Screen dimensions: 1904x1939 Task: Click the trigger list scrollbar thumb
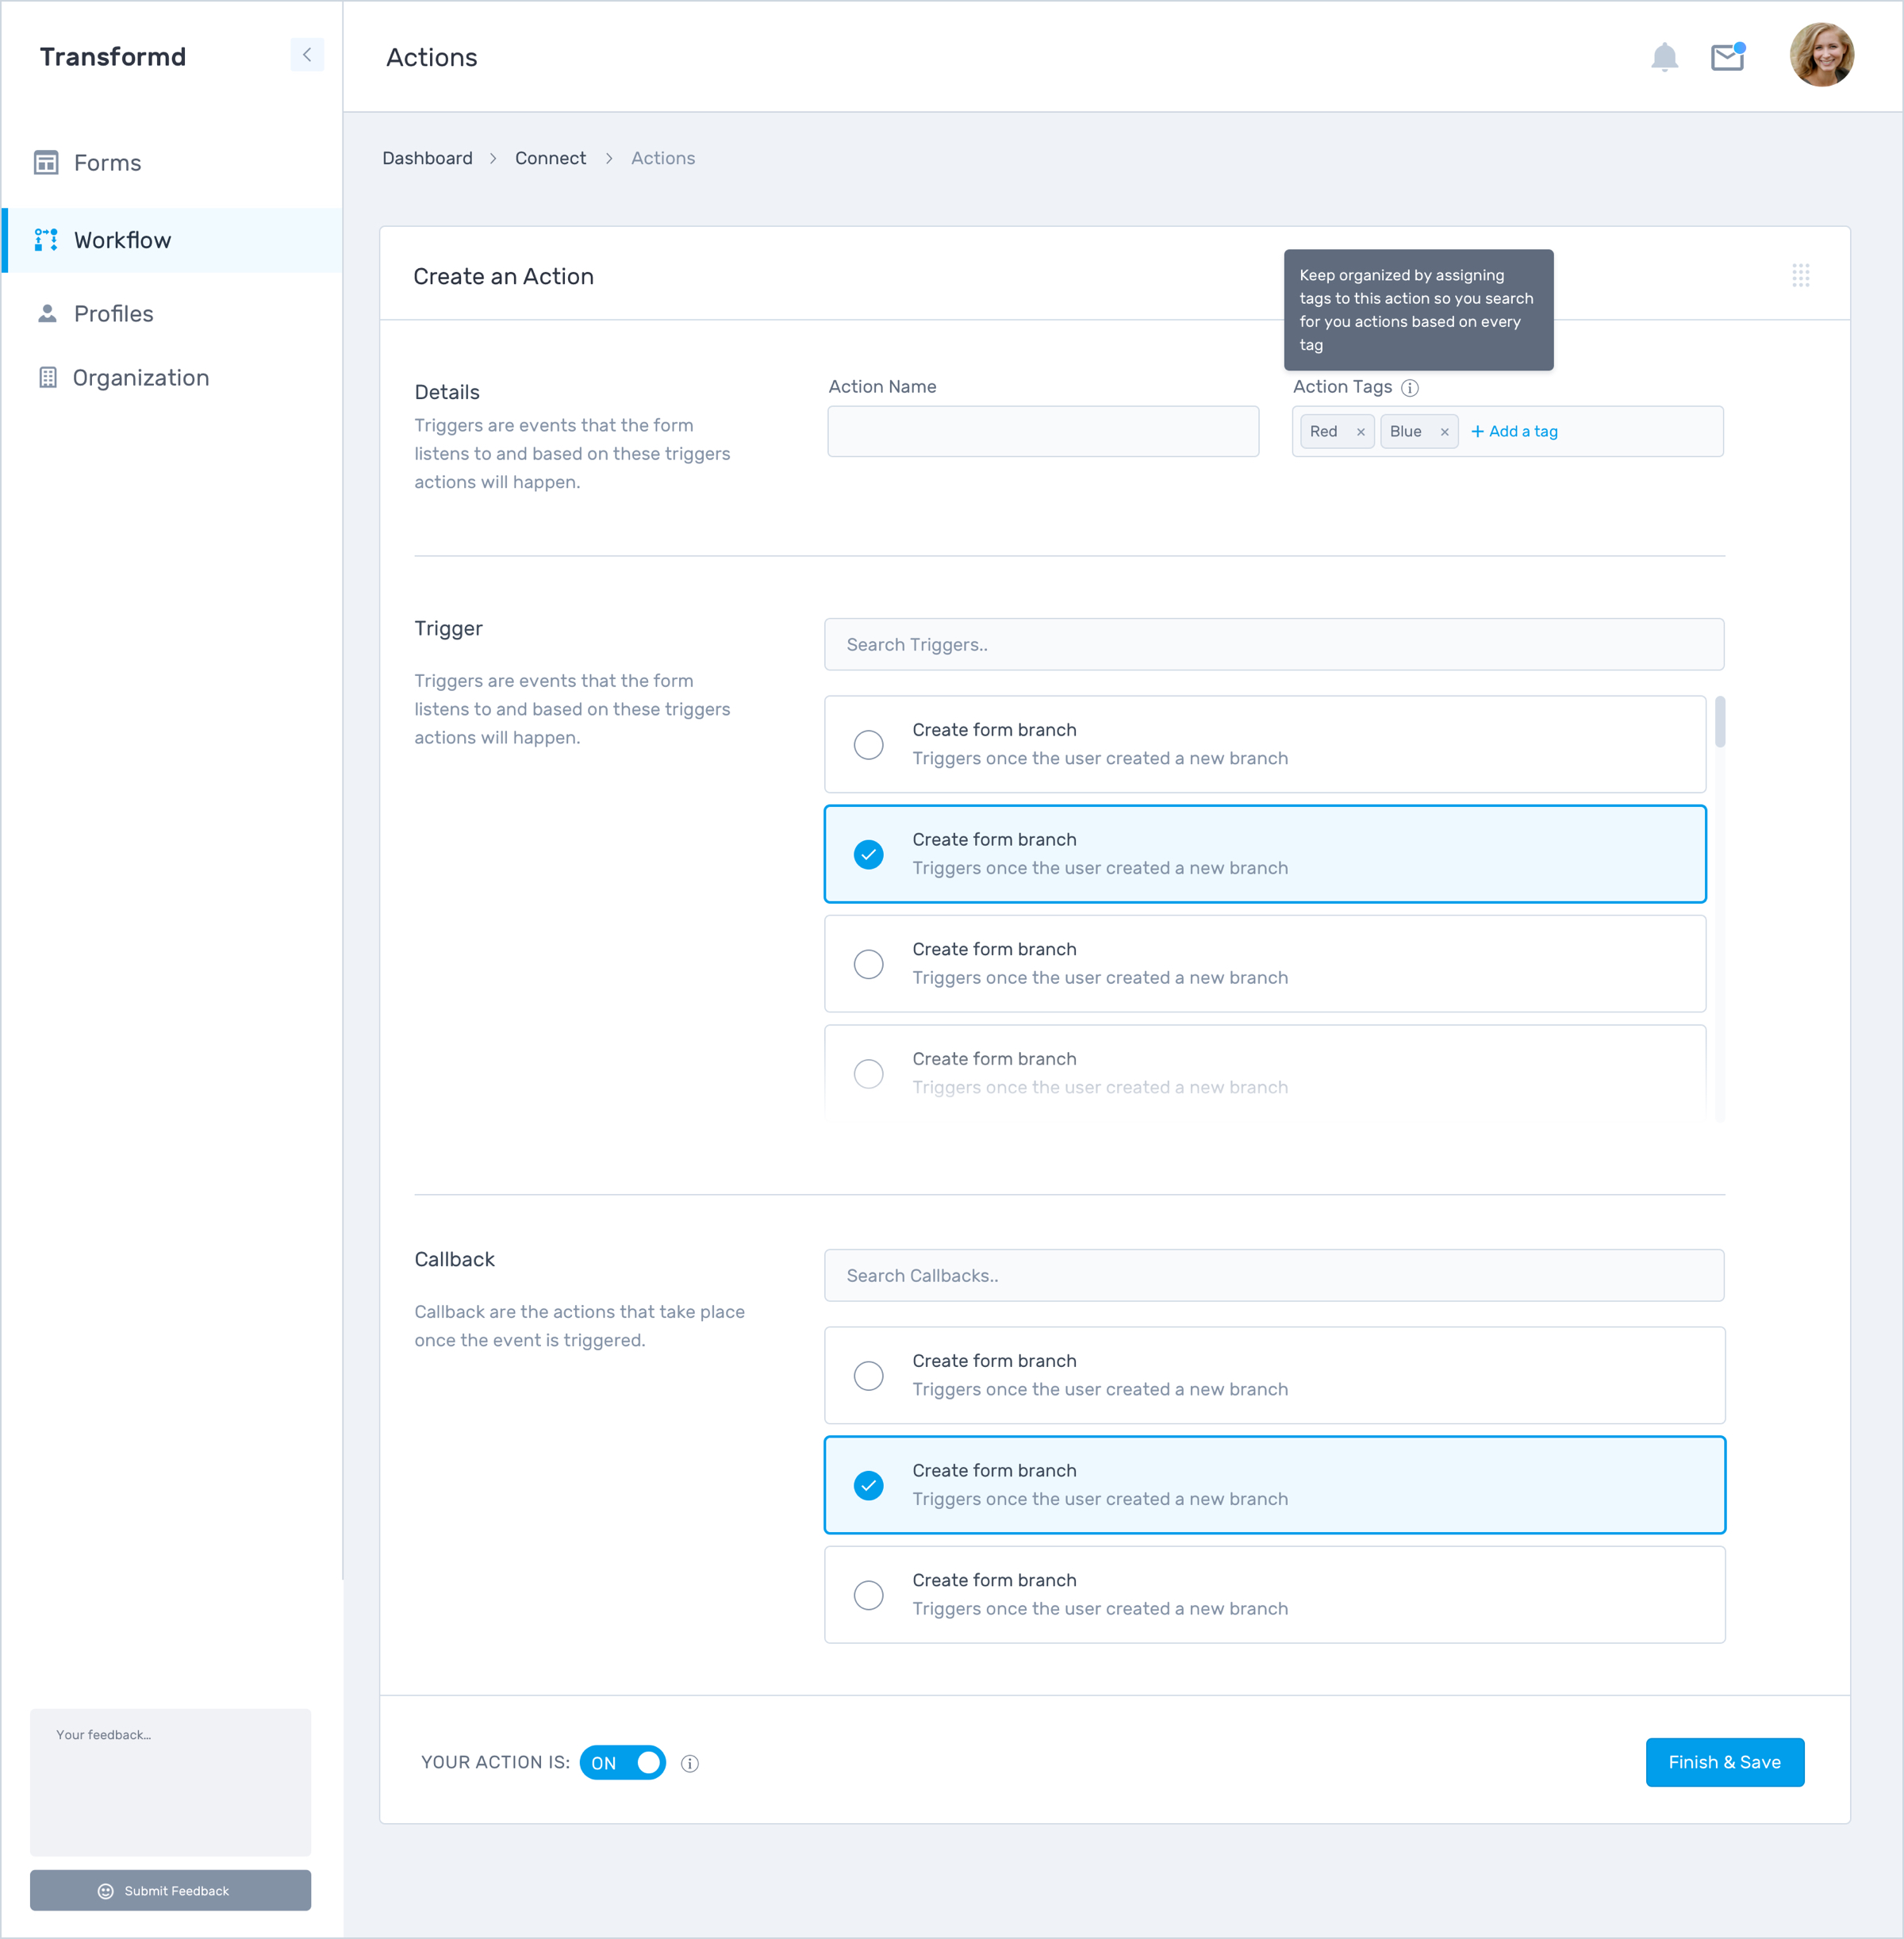coord(1719,722)
